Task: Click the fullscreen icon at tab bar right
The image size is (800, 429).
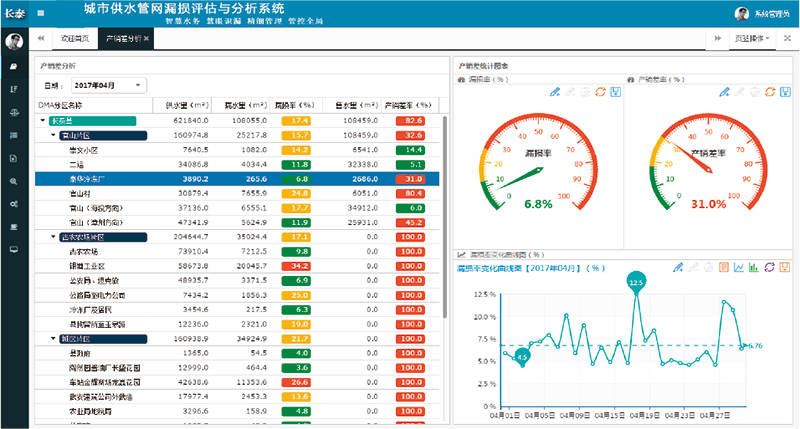Action: click(787, 39)
